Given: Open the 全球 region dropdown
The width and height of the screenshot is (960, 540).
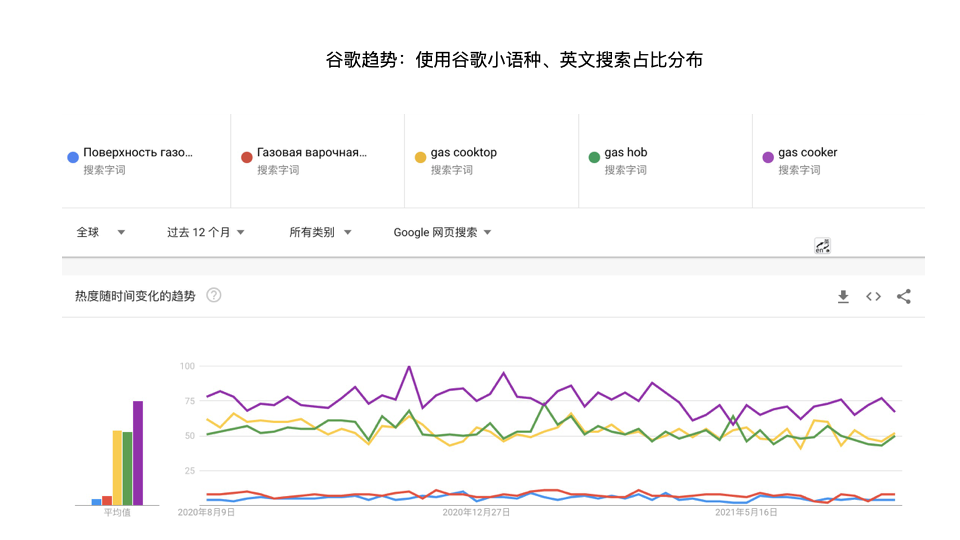Looking at the screenshot, I should 100,233.
